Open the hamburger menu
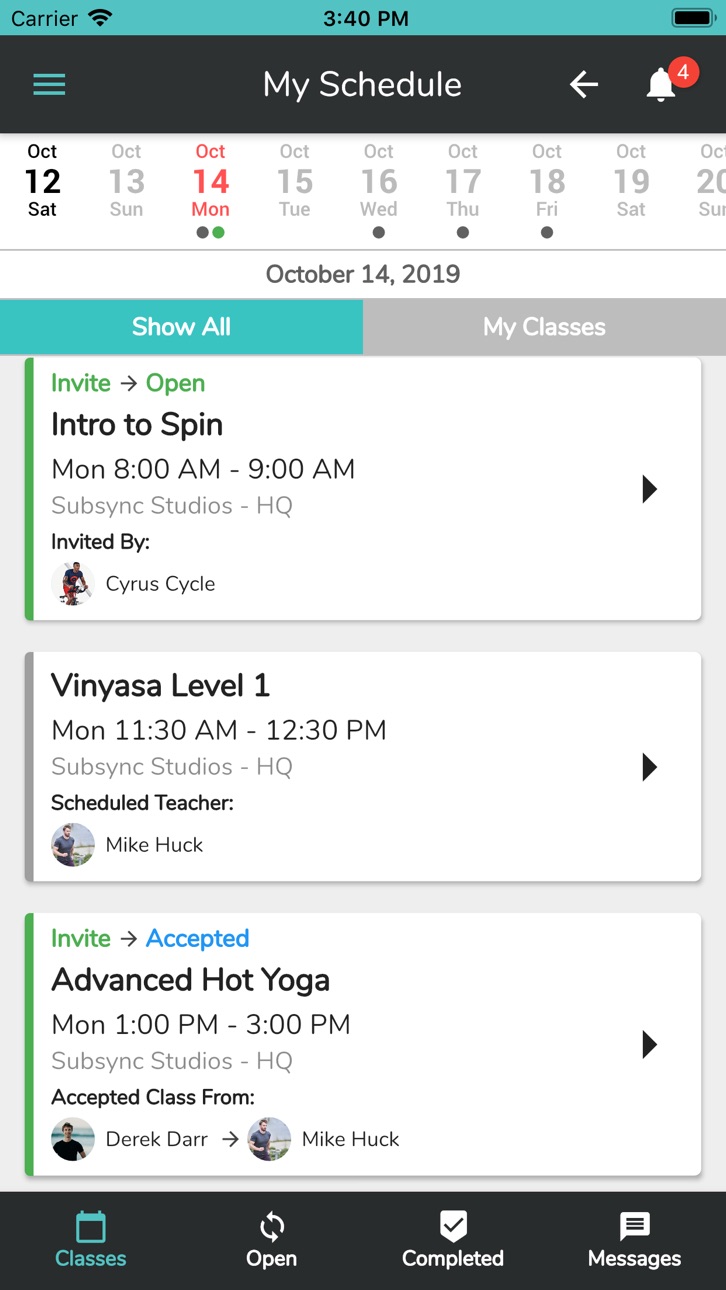The image size is (726, 1290). click(x=49, y=85)
